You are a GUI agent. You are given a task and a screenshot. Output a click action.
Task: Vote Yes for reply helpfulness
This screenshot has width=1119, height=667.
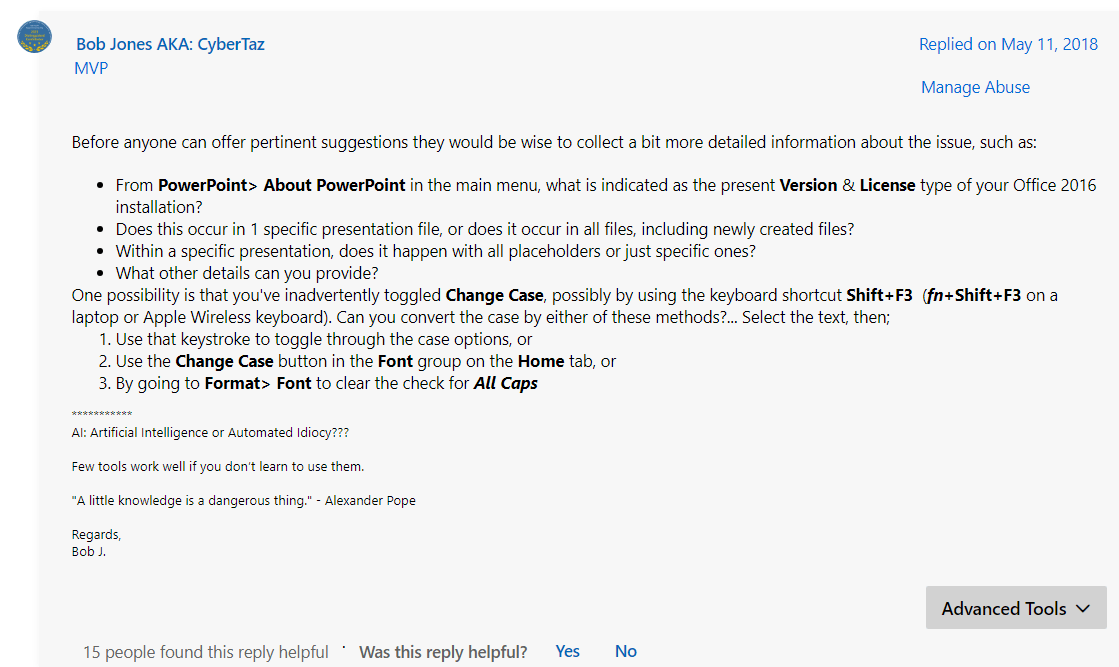pyautogui.click(x=567, y=651)
